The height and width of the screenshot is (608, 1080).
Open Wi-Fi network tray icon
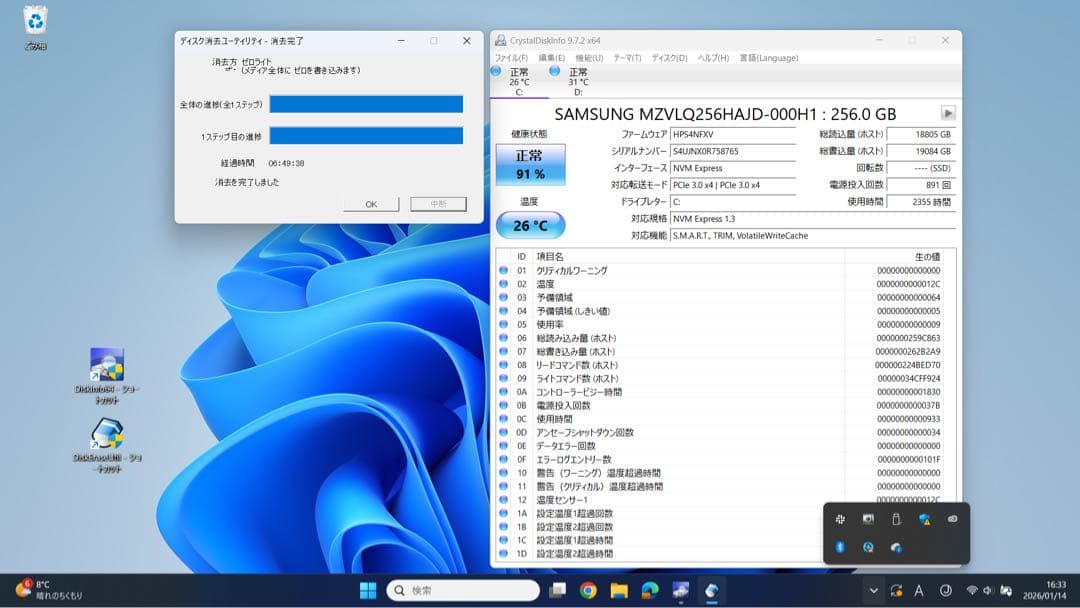[972, 591]
